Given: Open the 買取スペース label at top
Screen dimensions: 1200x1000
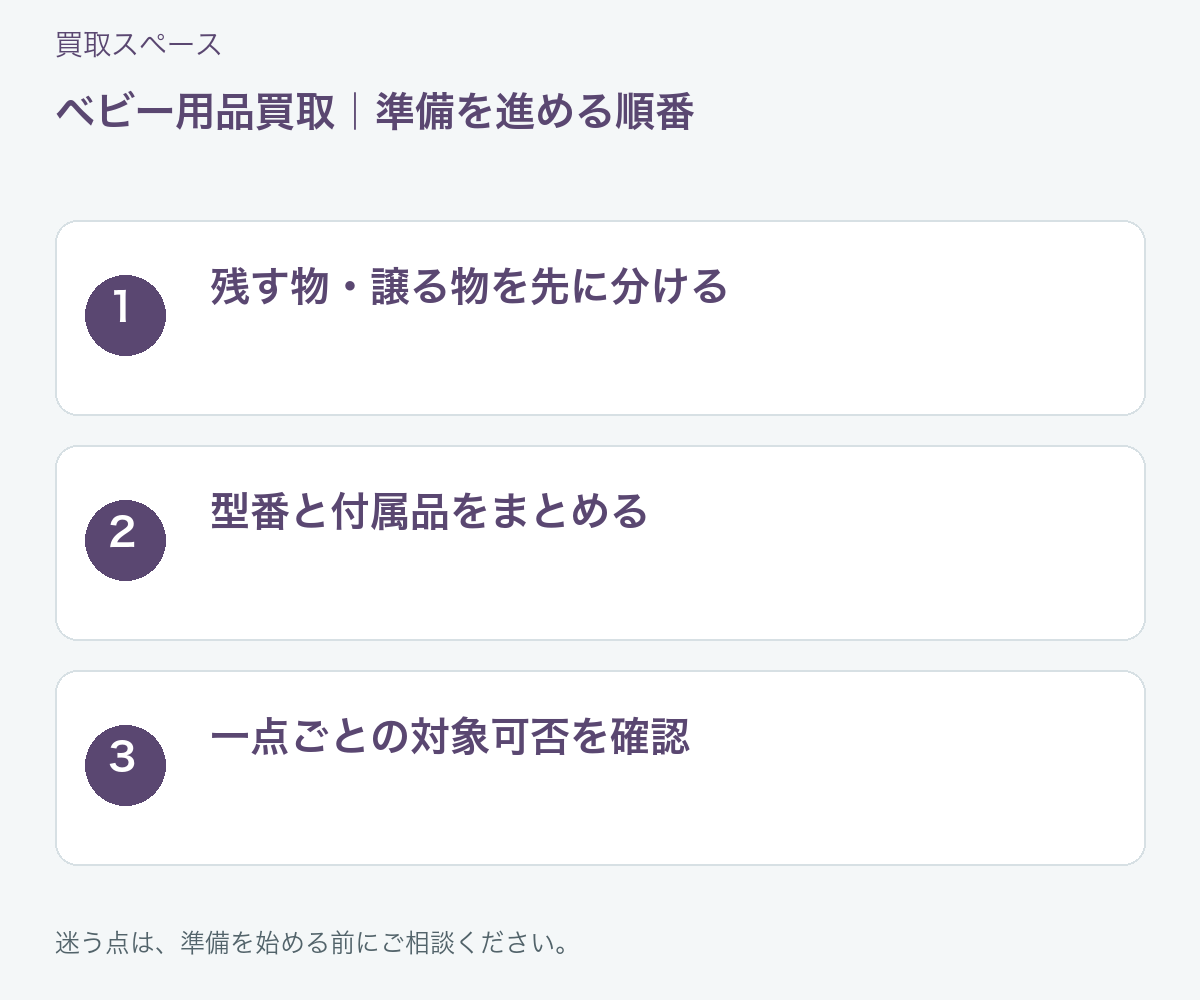Looking at the screenshot, I should coord(138,45).
